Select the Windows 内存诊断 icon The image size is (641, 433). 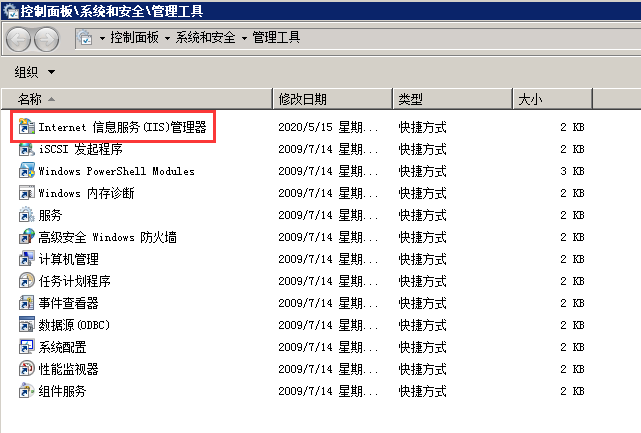pyautogui.click(x=27, y=193)
